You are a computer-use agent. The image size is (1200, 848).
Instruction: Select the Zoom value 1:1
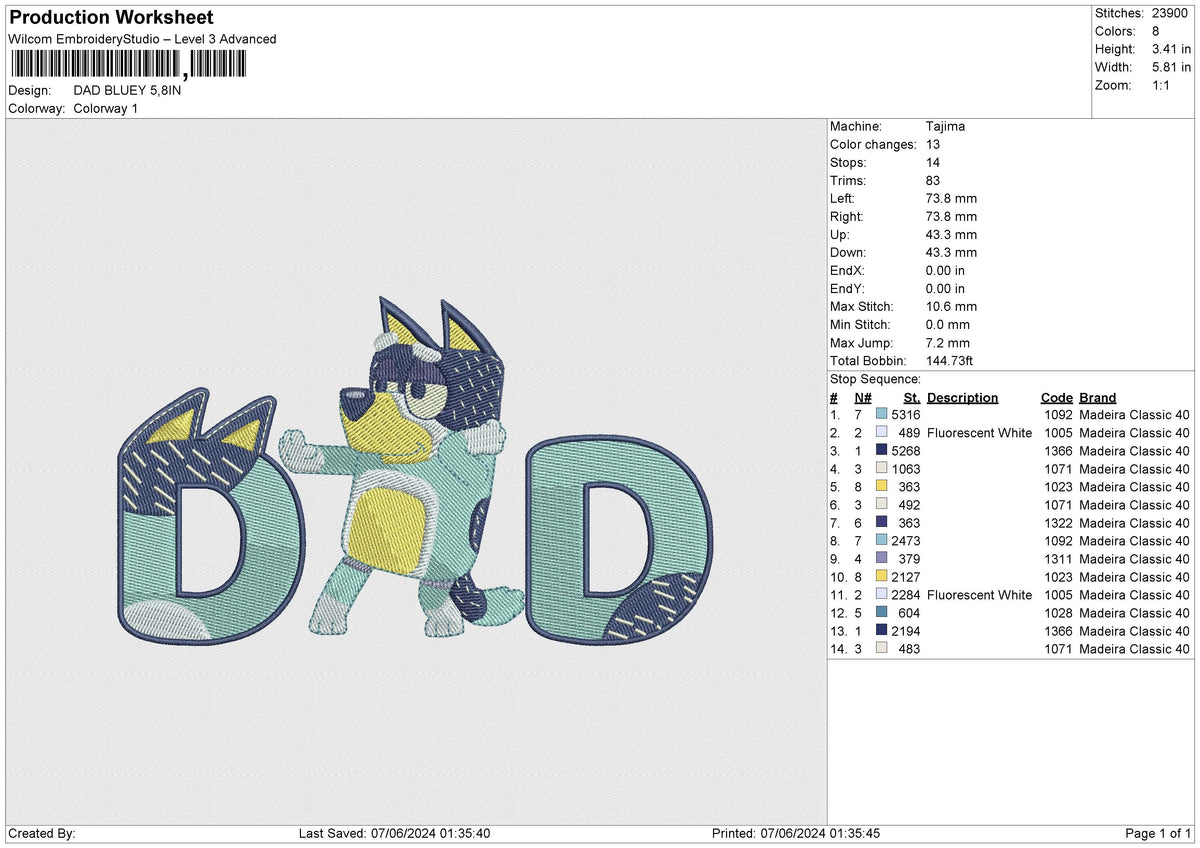coord(1162,85)
